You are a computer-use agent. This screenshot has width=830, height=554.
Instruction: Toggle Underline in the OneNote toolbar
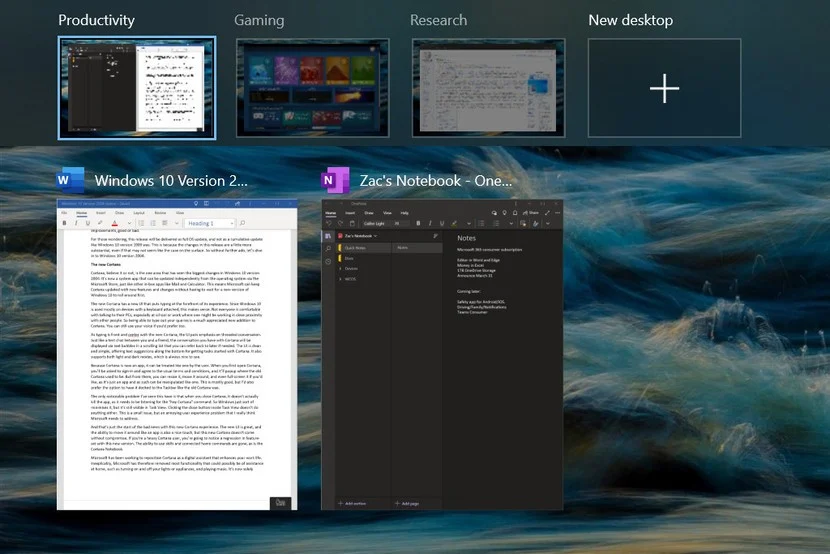pyautogui.click(x=442, y=223)
